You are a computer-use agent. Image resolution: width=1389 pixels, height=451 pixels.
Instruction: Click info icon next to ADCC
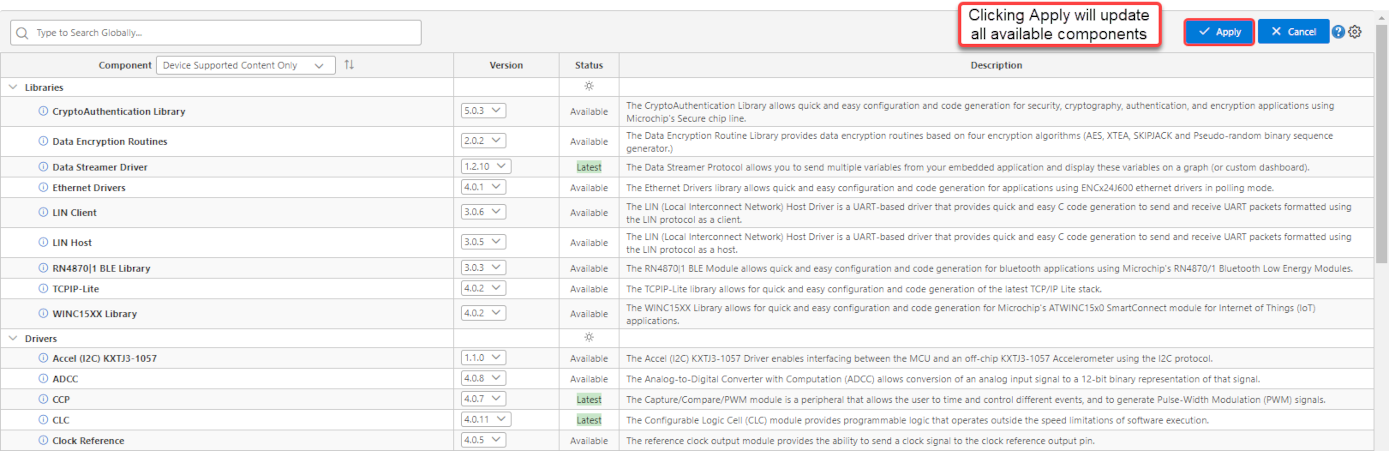(x=43, y=379)
